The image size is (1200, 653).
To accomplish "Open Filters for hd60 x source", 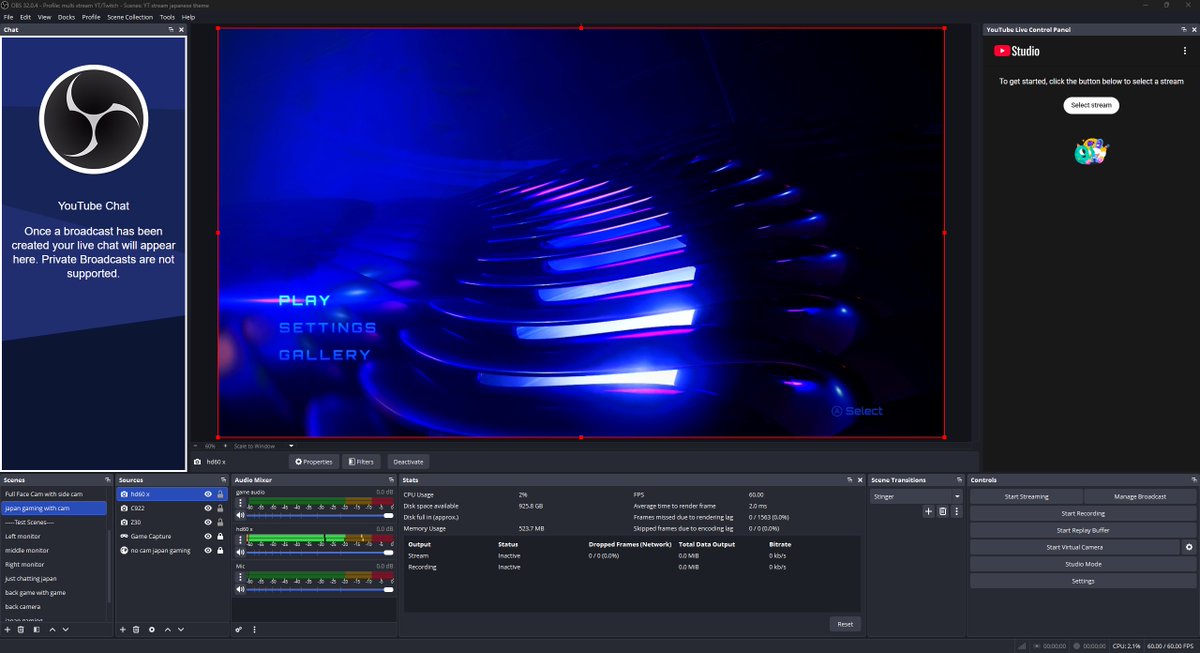I will tap(361, 462).
